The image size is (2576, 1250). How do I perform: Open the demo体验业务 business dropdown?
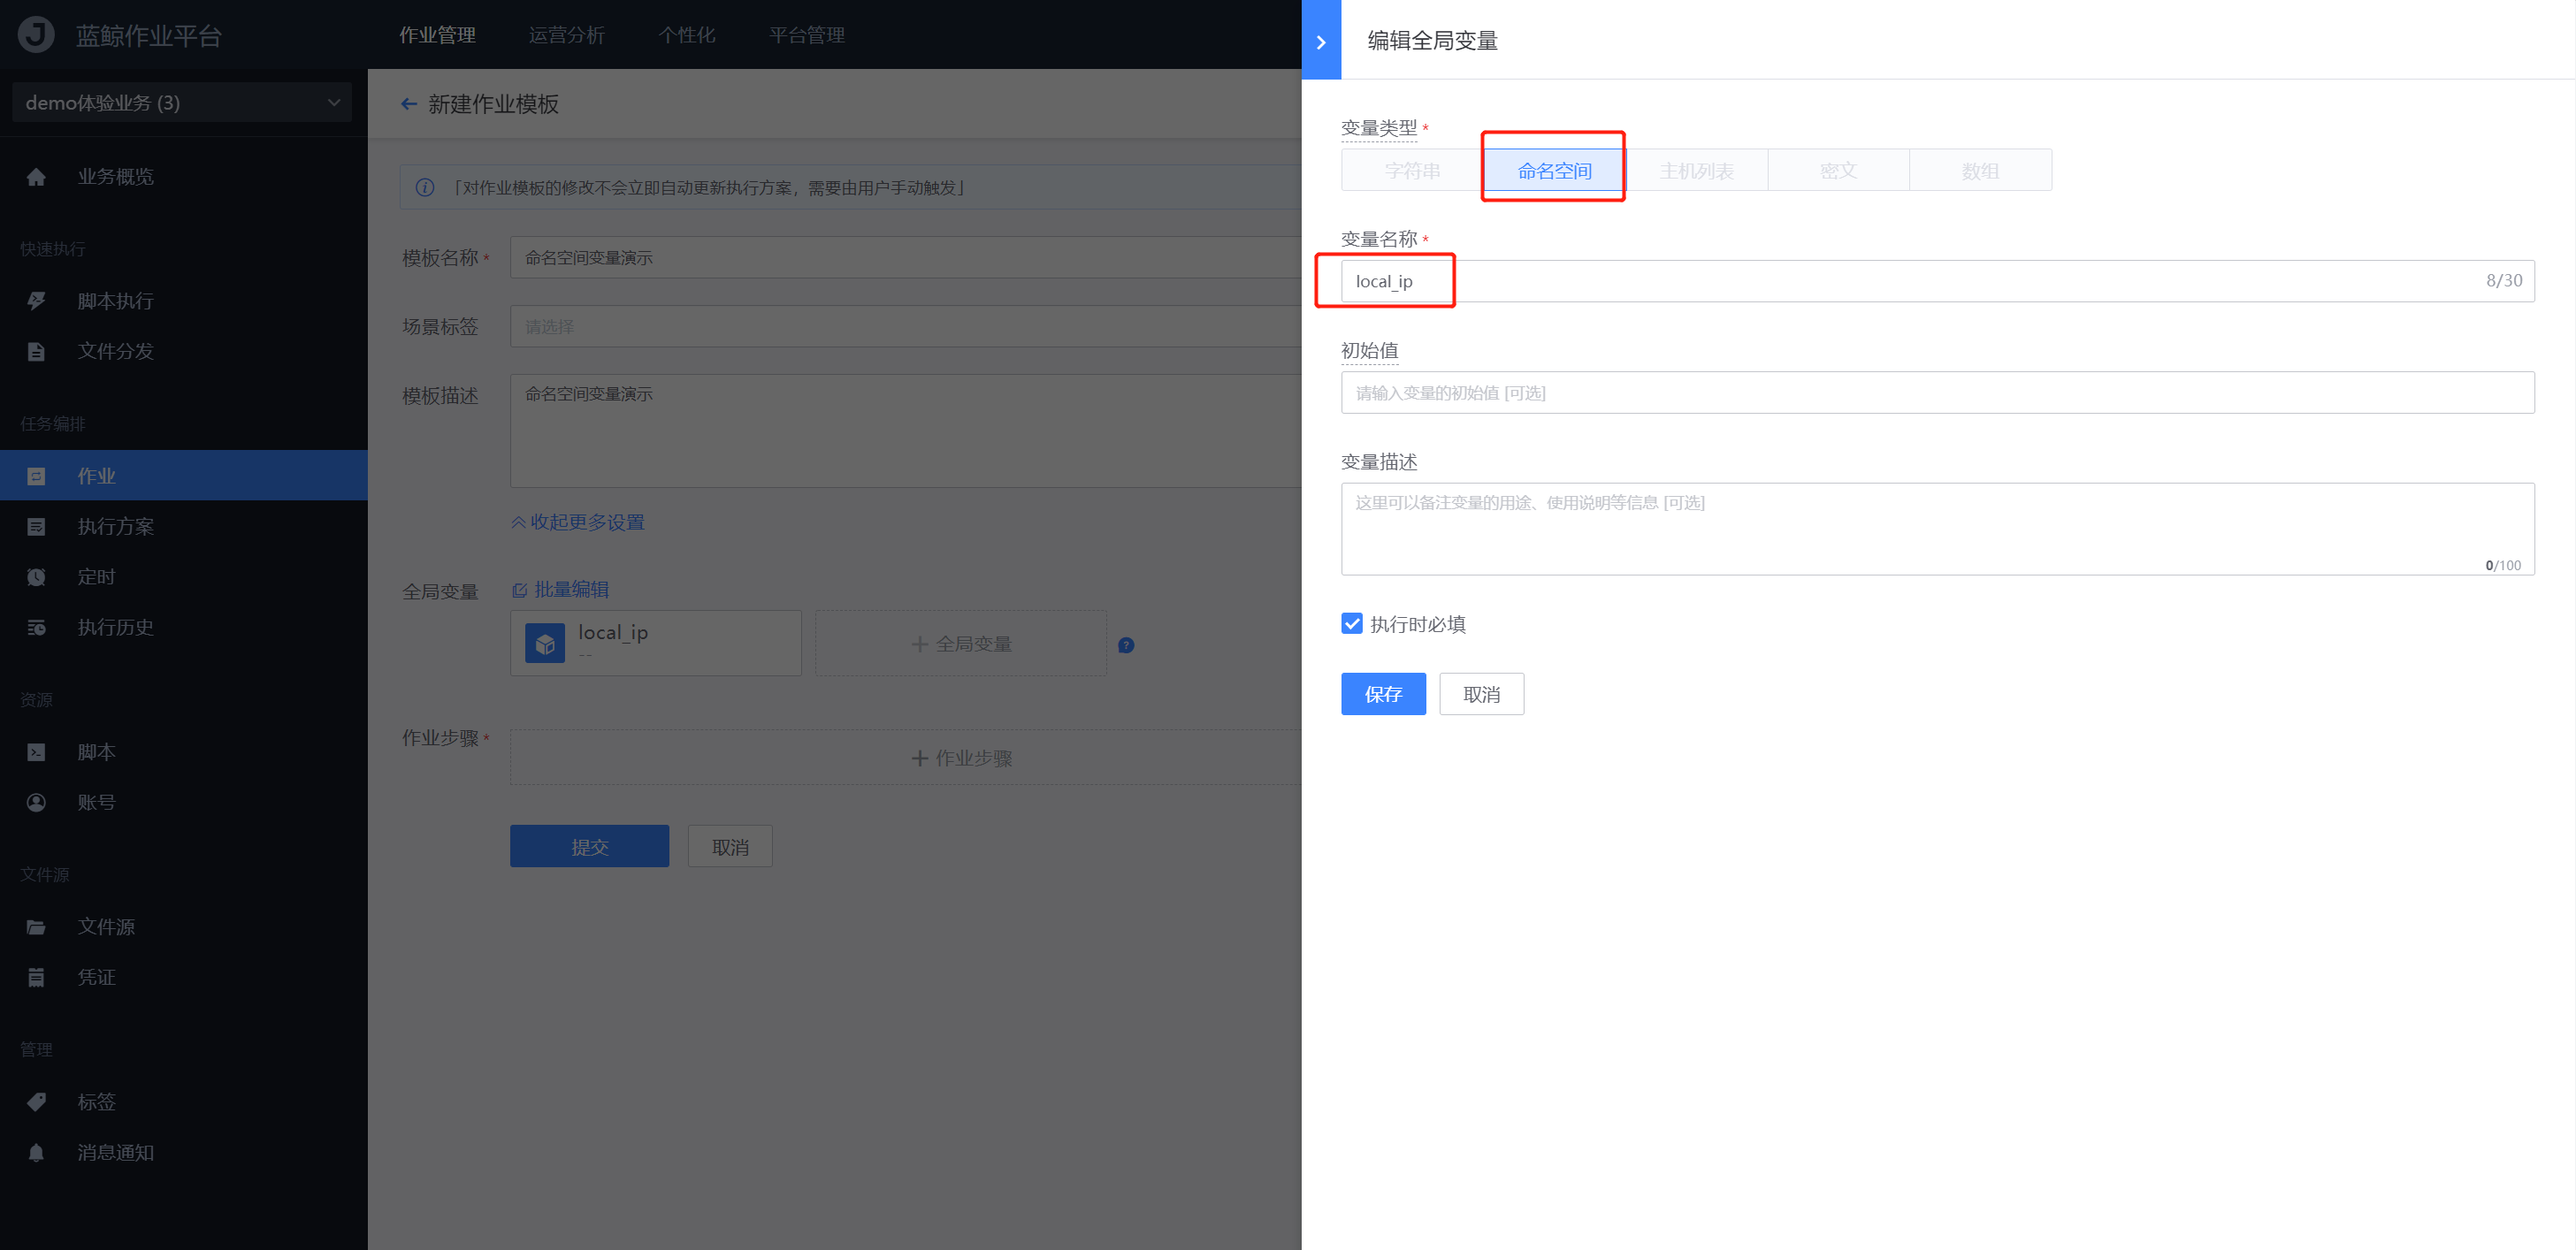click(x=182, y=103)
